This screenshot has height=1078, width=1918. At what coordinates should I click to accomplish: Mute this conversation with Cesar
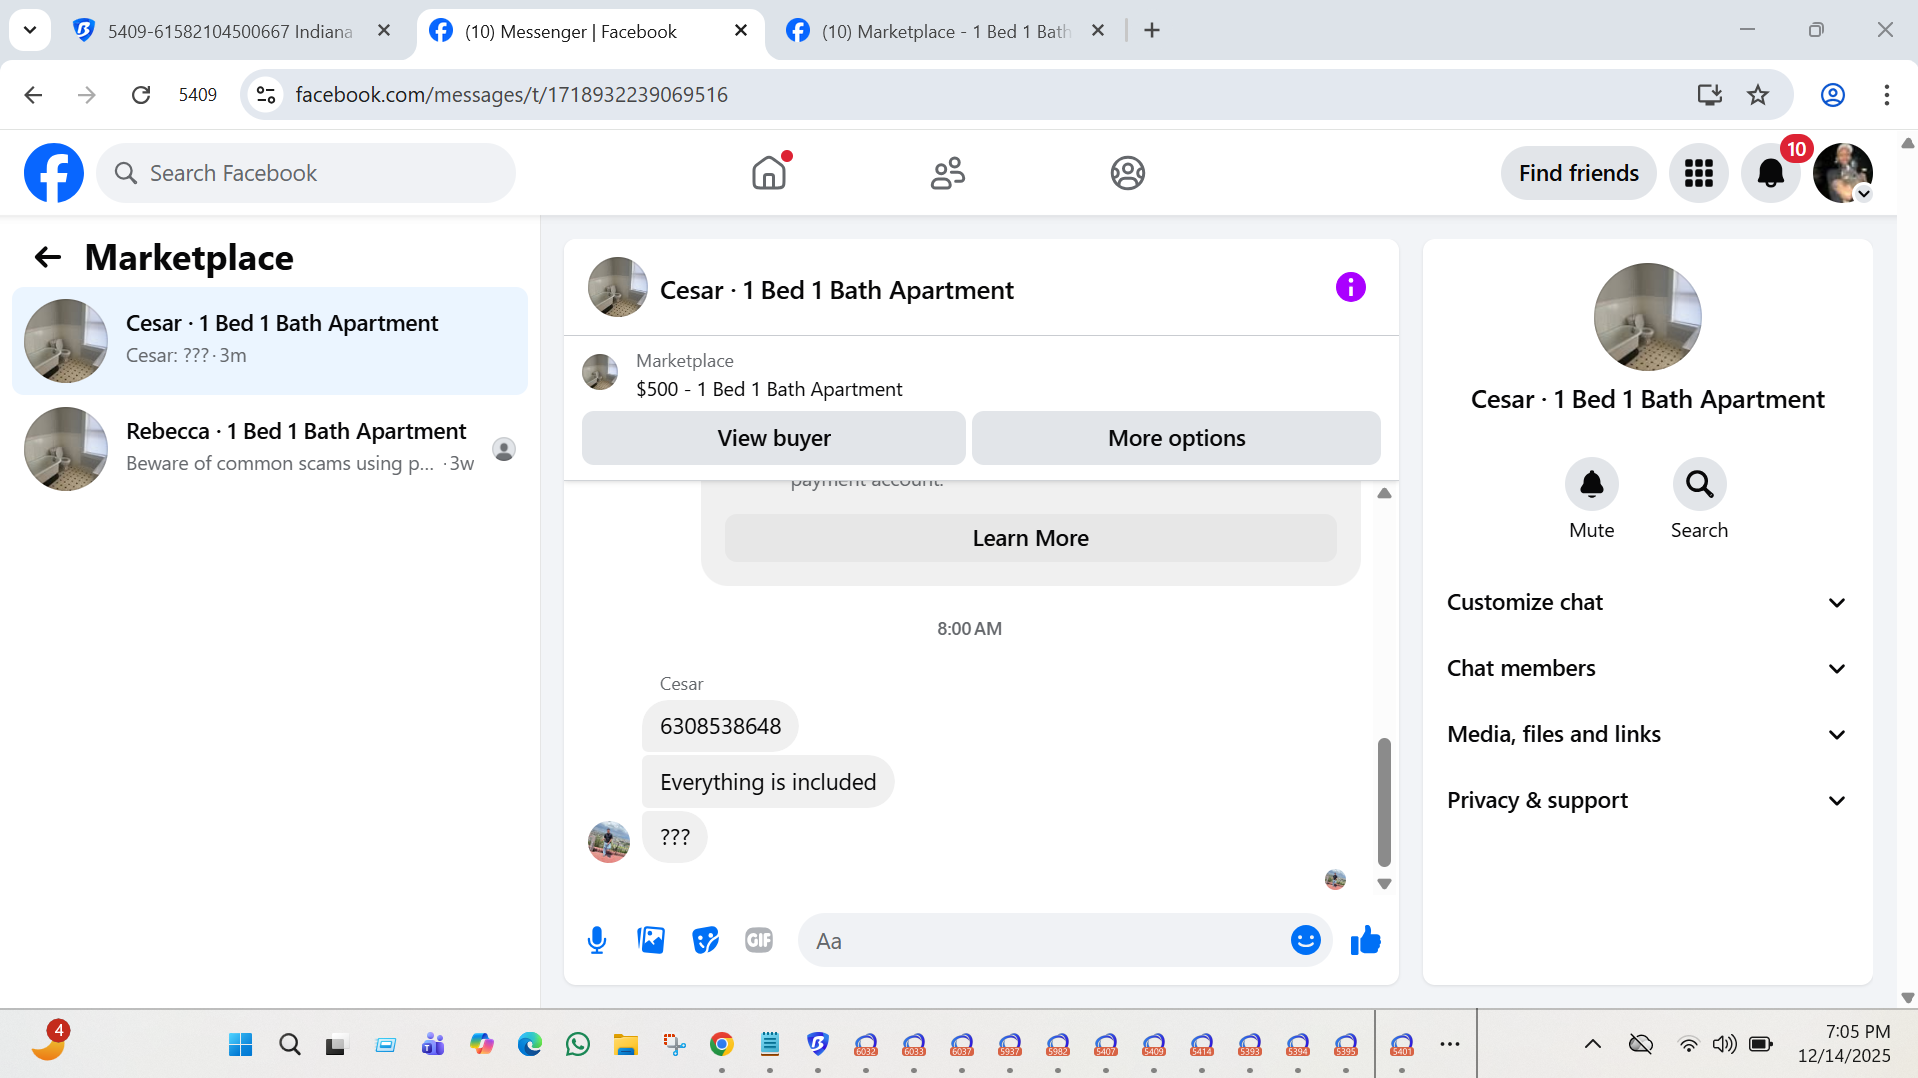[x=1591, y=498]
